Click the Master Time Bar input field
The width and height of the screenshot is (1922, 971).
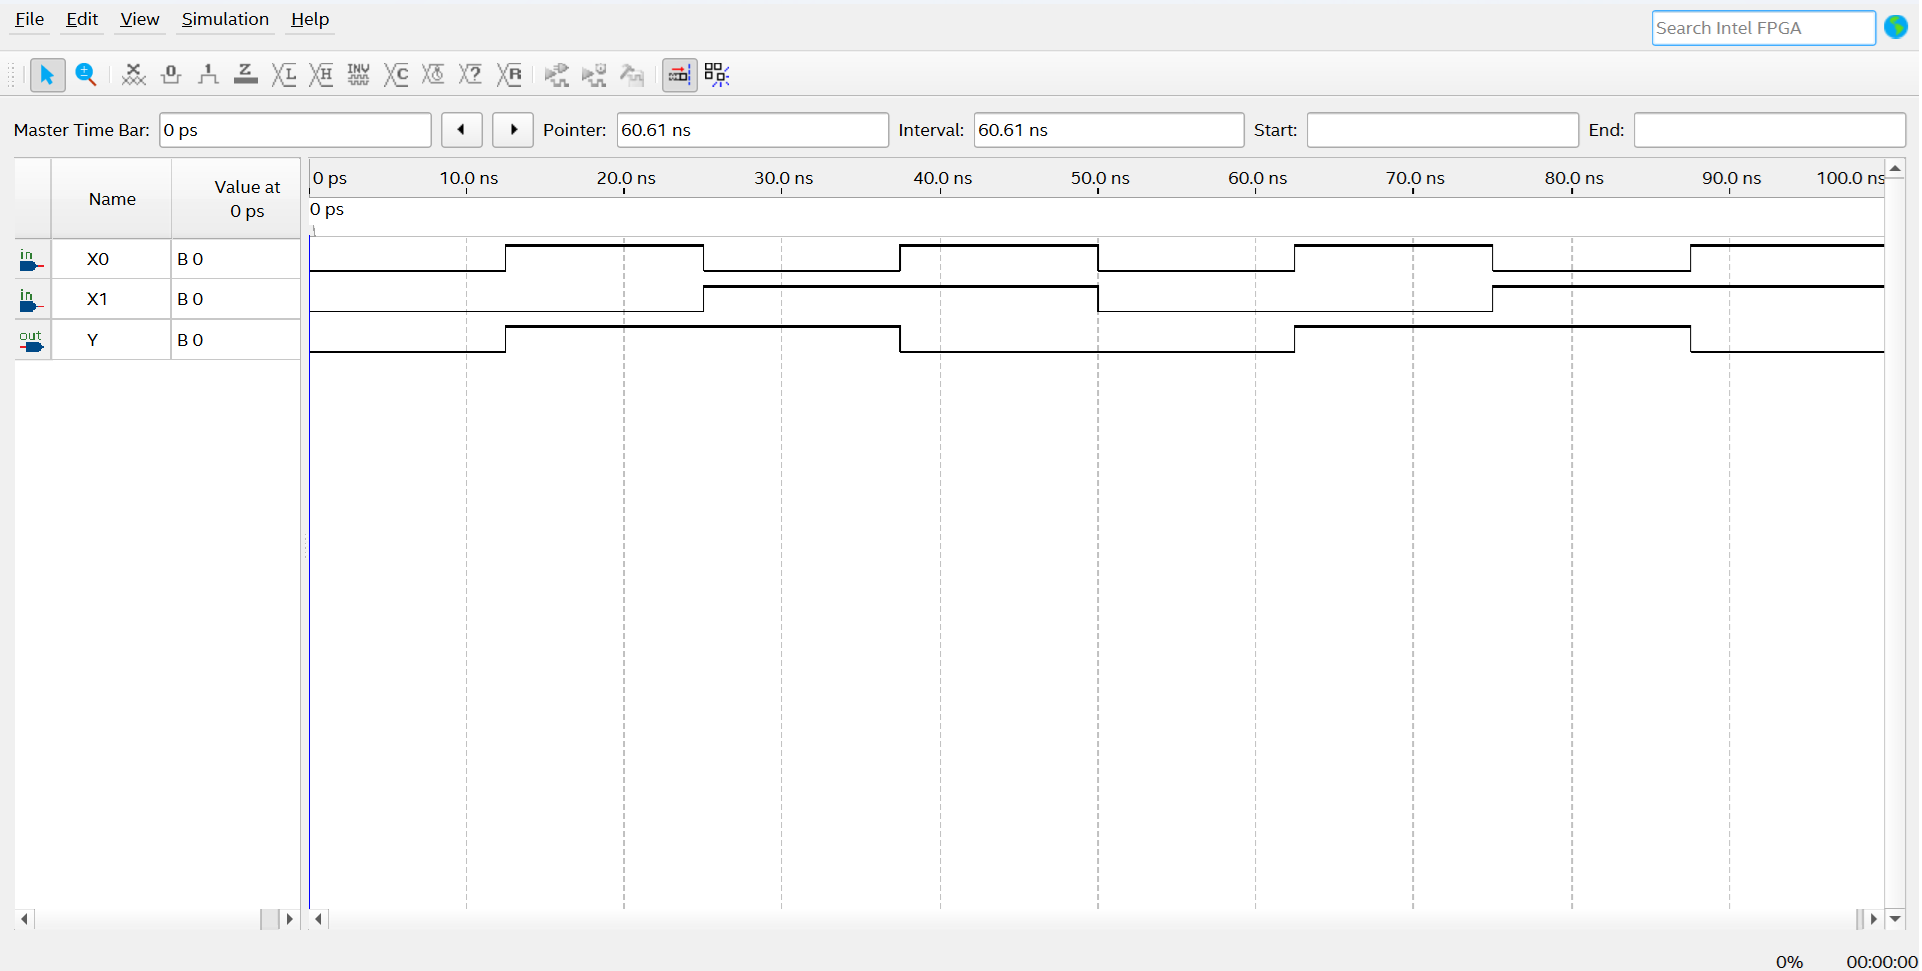pyautogui.click(x=295, y=130)
